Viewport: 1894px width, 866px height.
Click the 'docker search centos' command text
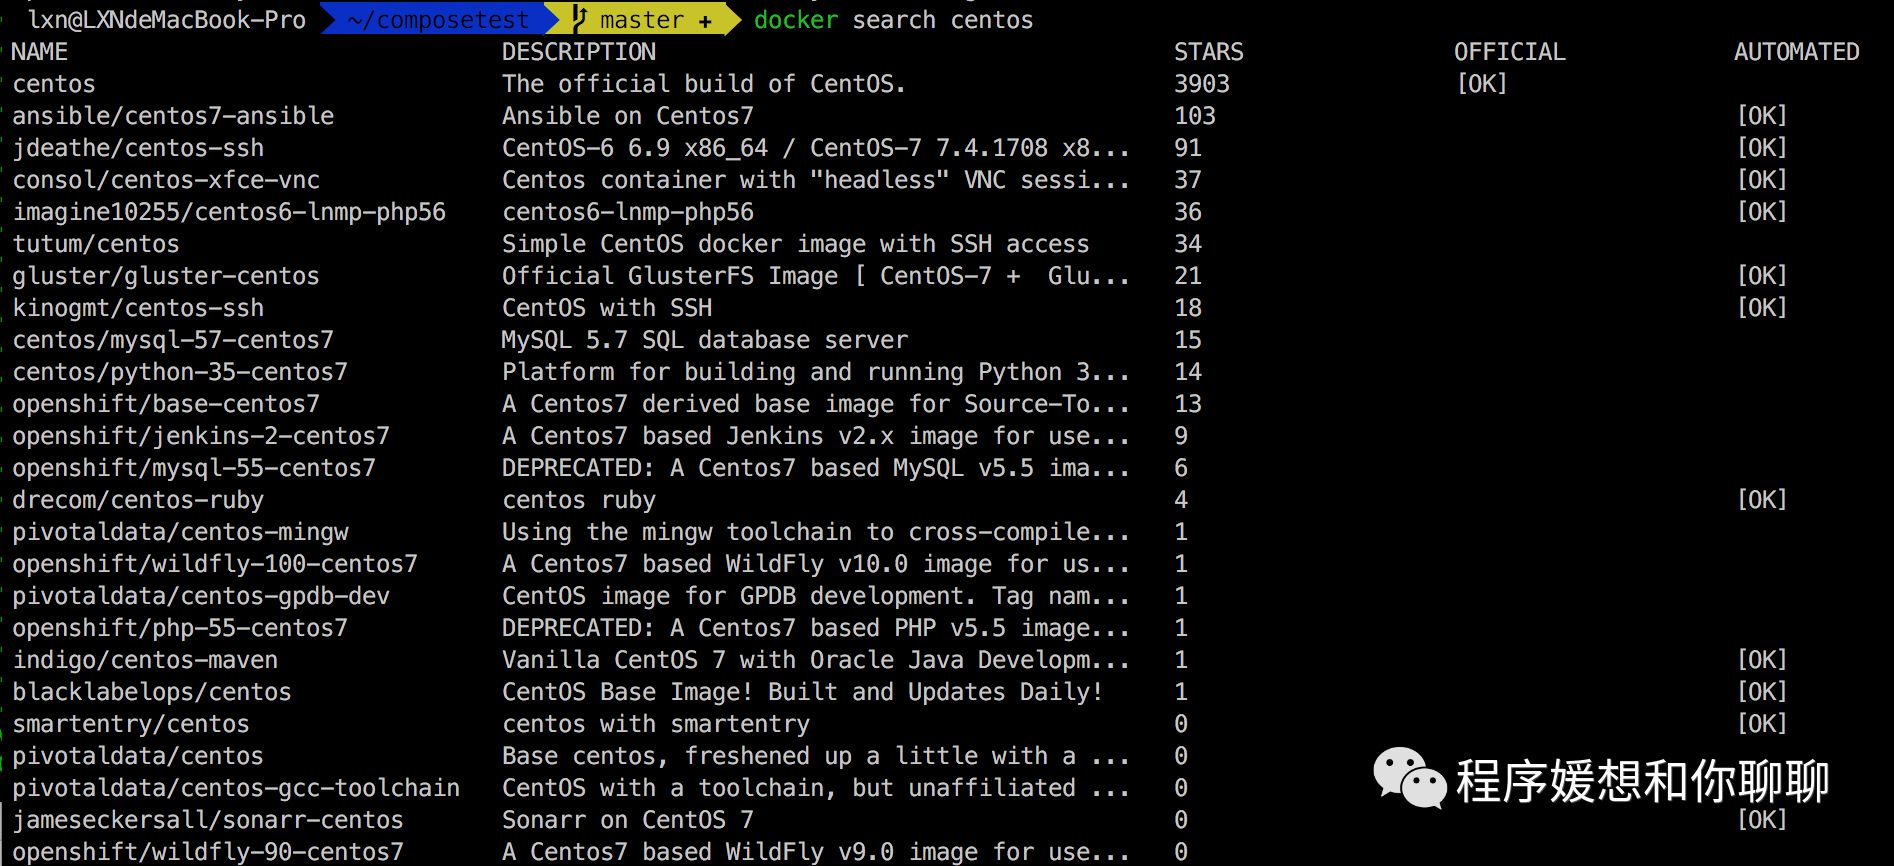click(x=893, y=19)
